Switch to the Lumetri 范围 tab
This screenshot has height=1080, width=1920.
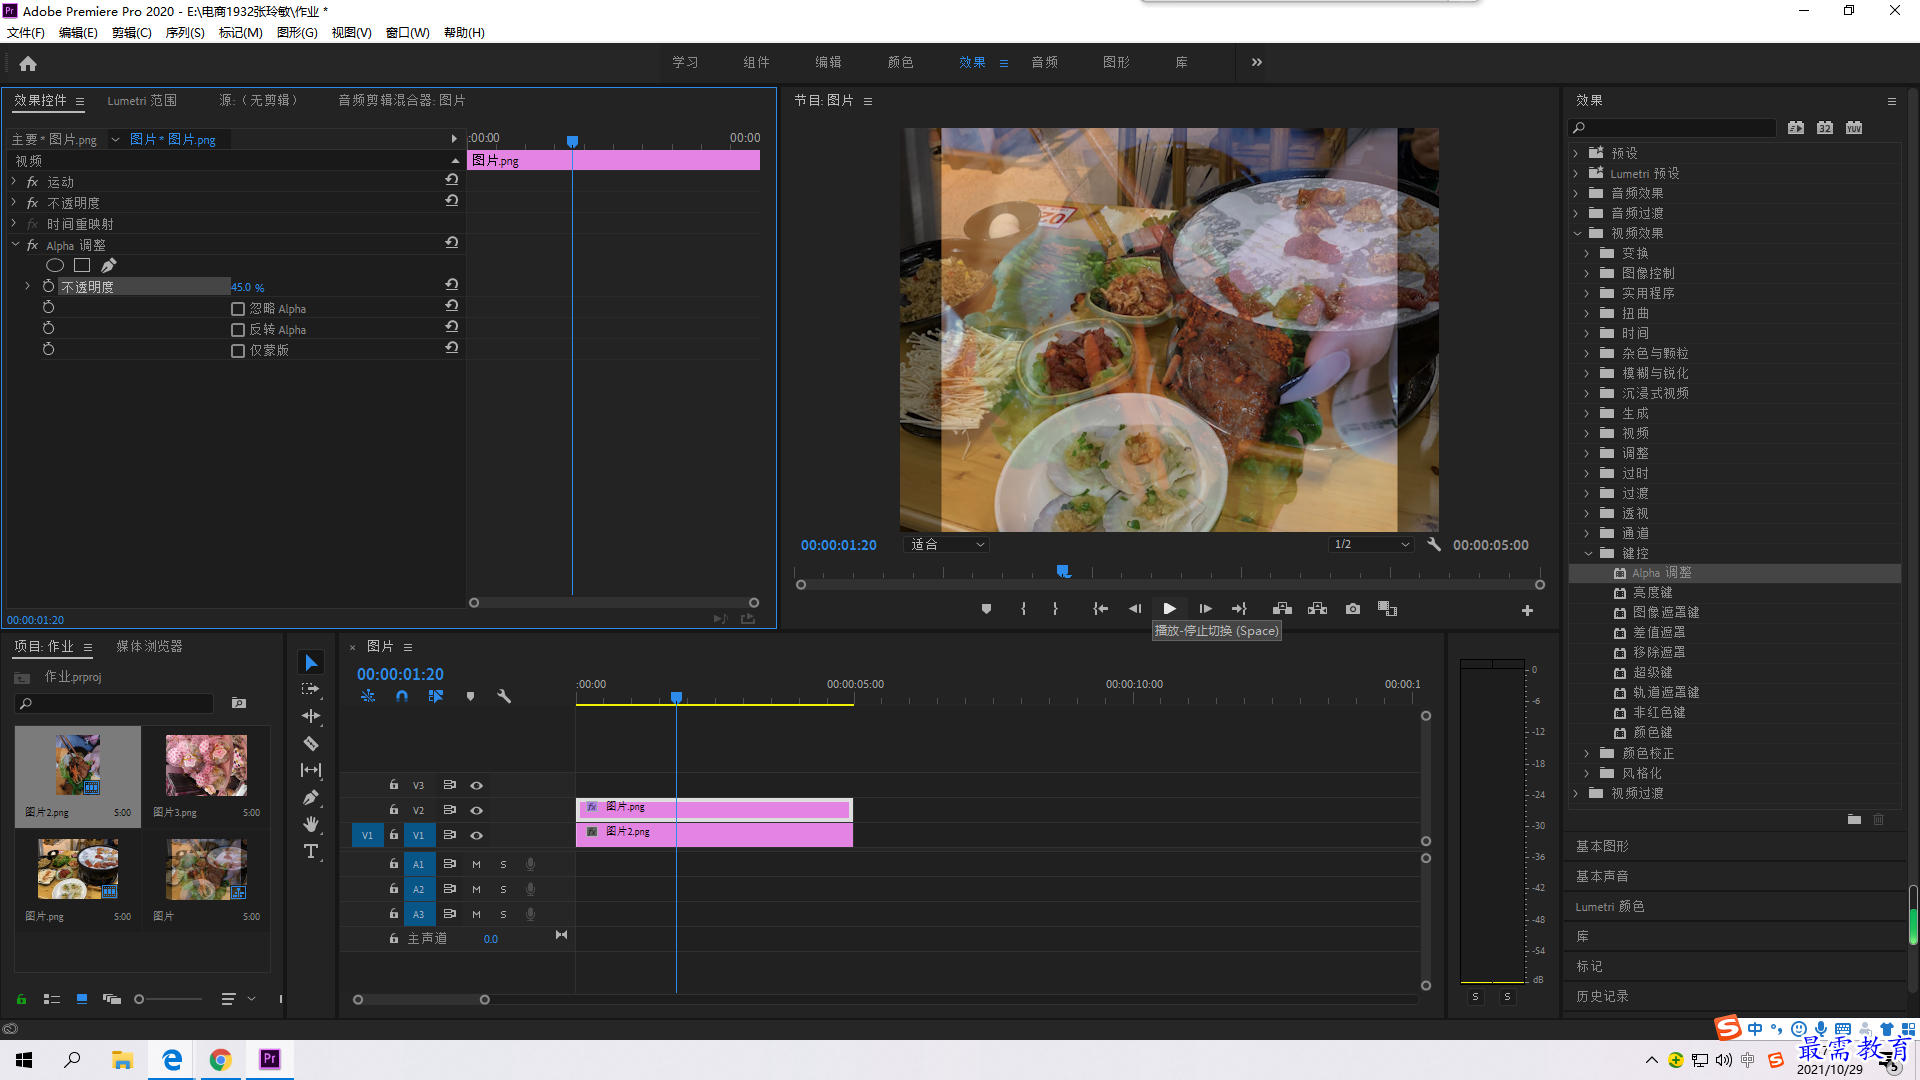click(142, 100)
